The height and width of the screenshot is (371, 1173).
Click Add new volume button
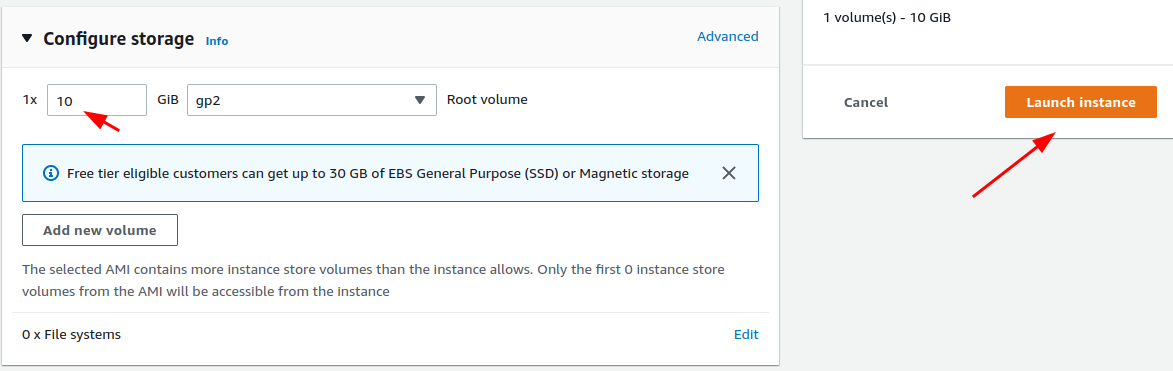point(99,230)
